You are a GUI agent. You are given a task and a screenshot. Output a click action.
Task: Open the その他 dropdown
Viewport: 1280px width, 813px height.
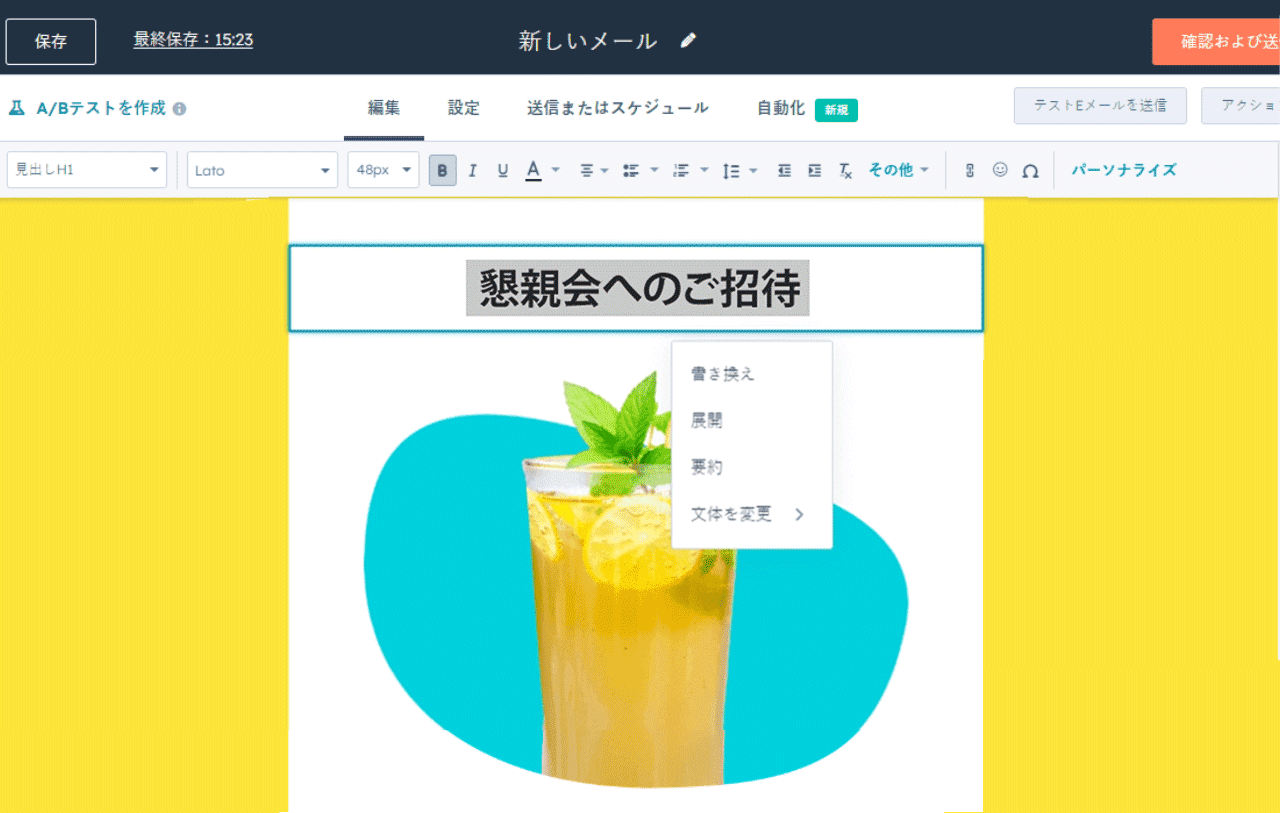pos(899,170)
